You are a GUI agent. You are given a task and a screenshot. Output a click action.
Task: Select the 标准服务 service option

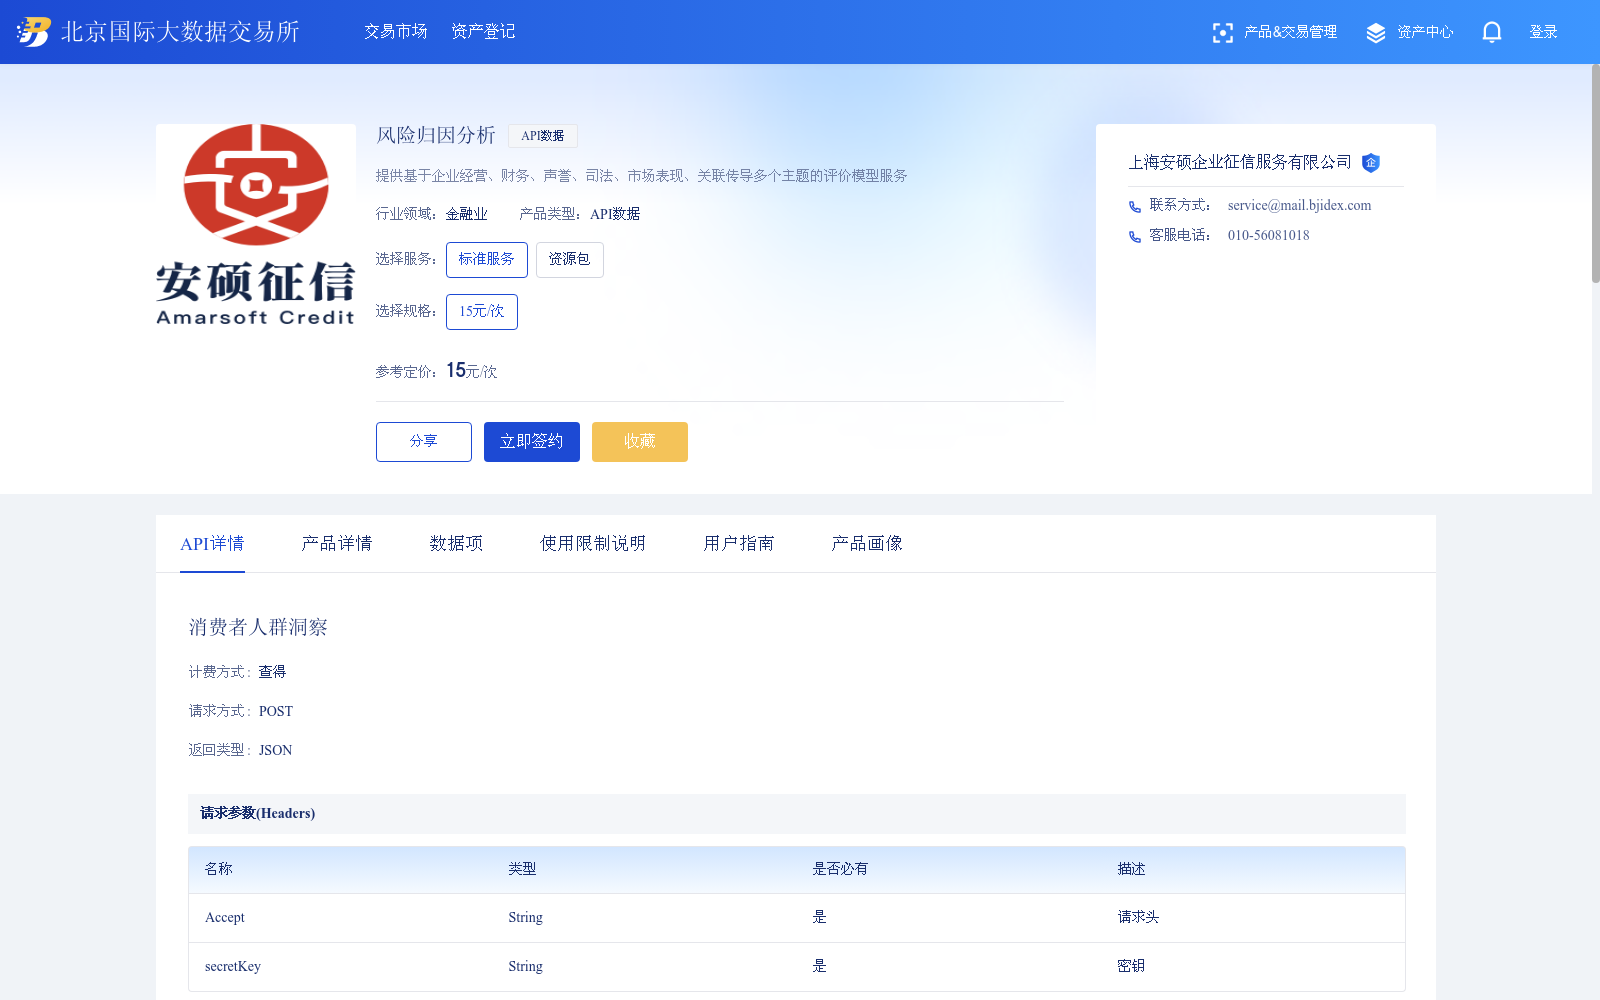pyautogui.click(x=487, y=260)
